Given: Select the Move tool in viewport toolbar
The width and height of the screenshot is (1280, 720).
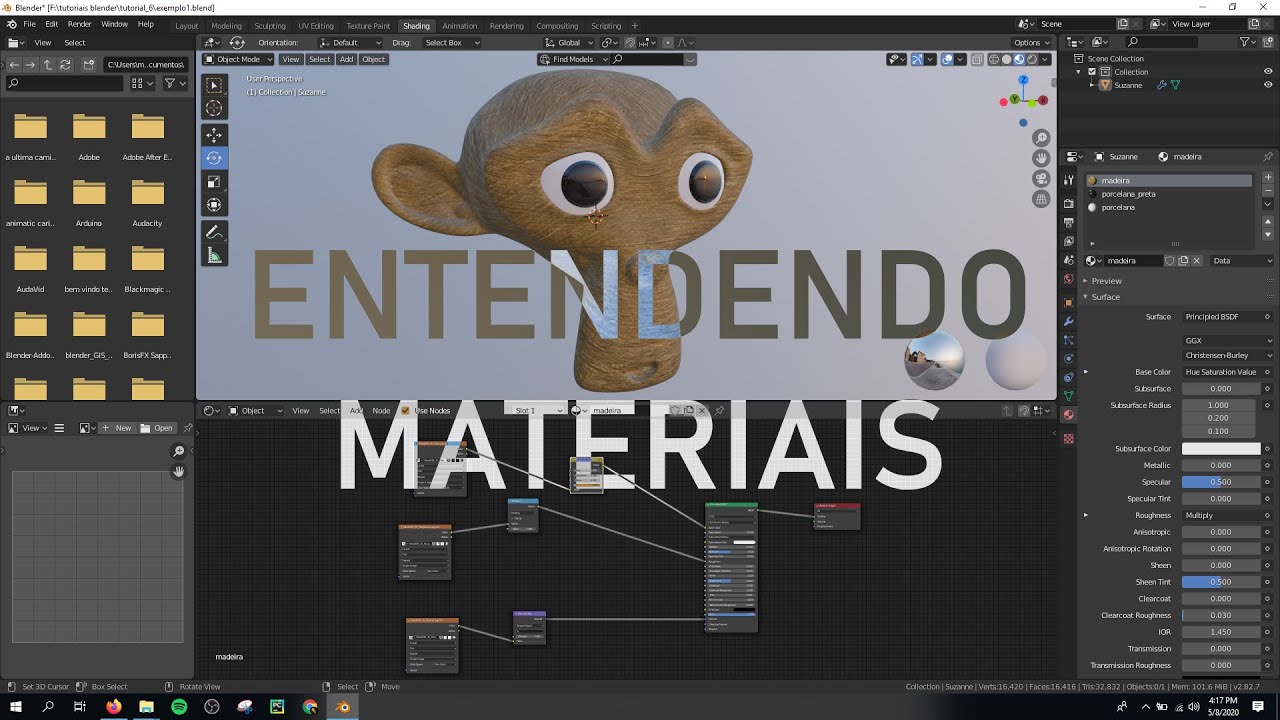Looking at the screenshot, I should (214, 135).
